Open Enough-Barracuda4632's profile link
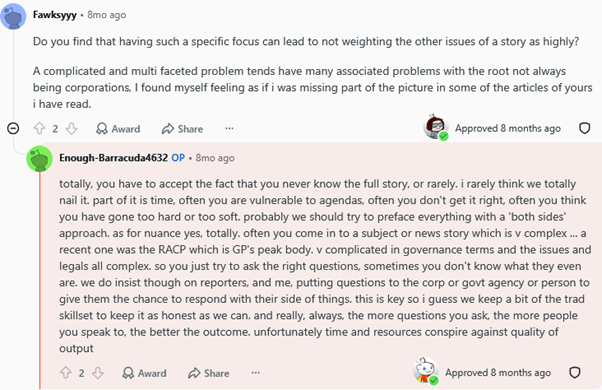The image size is (602, 390). tap(113, 158)
